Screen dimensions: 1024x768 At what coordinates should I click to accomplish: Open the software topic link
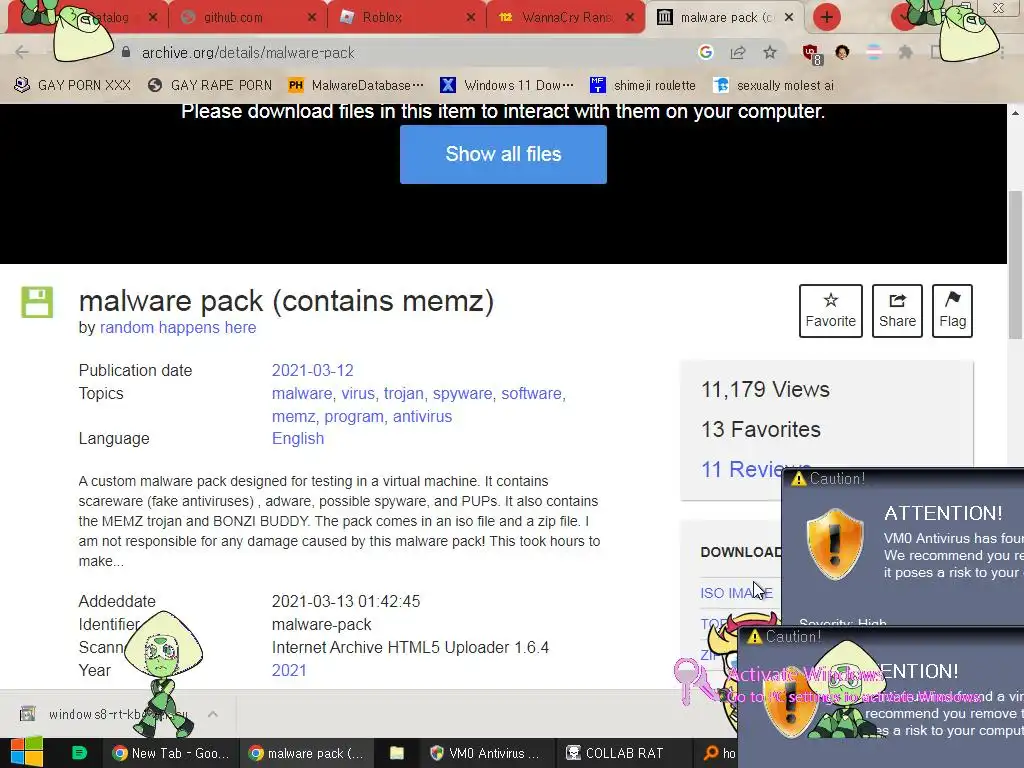pos(531,393)
